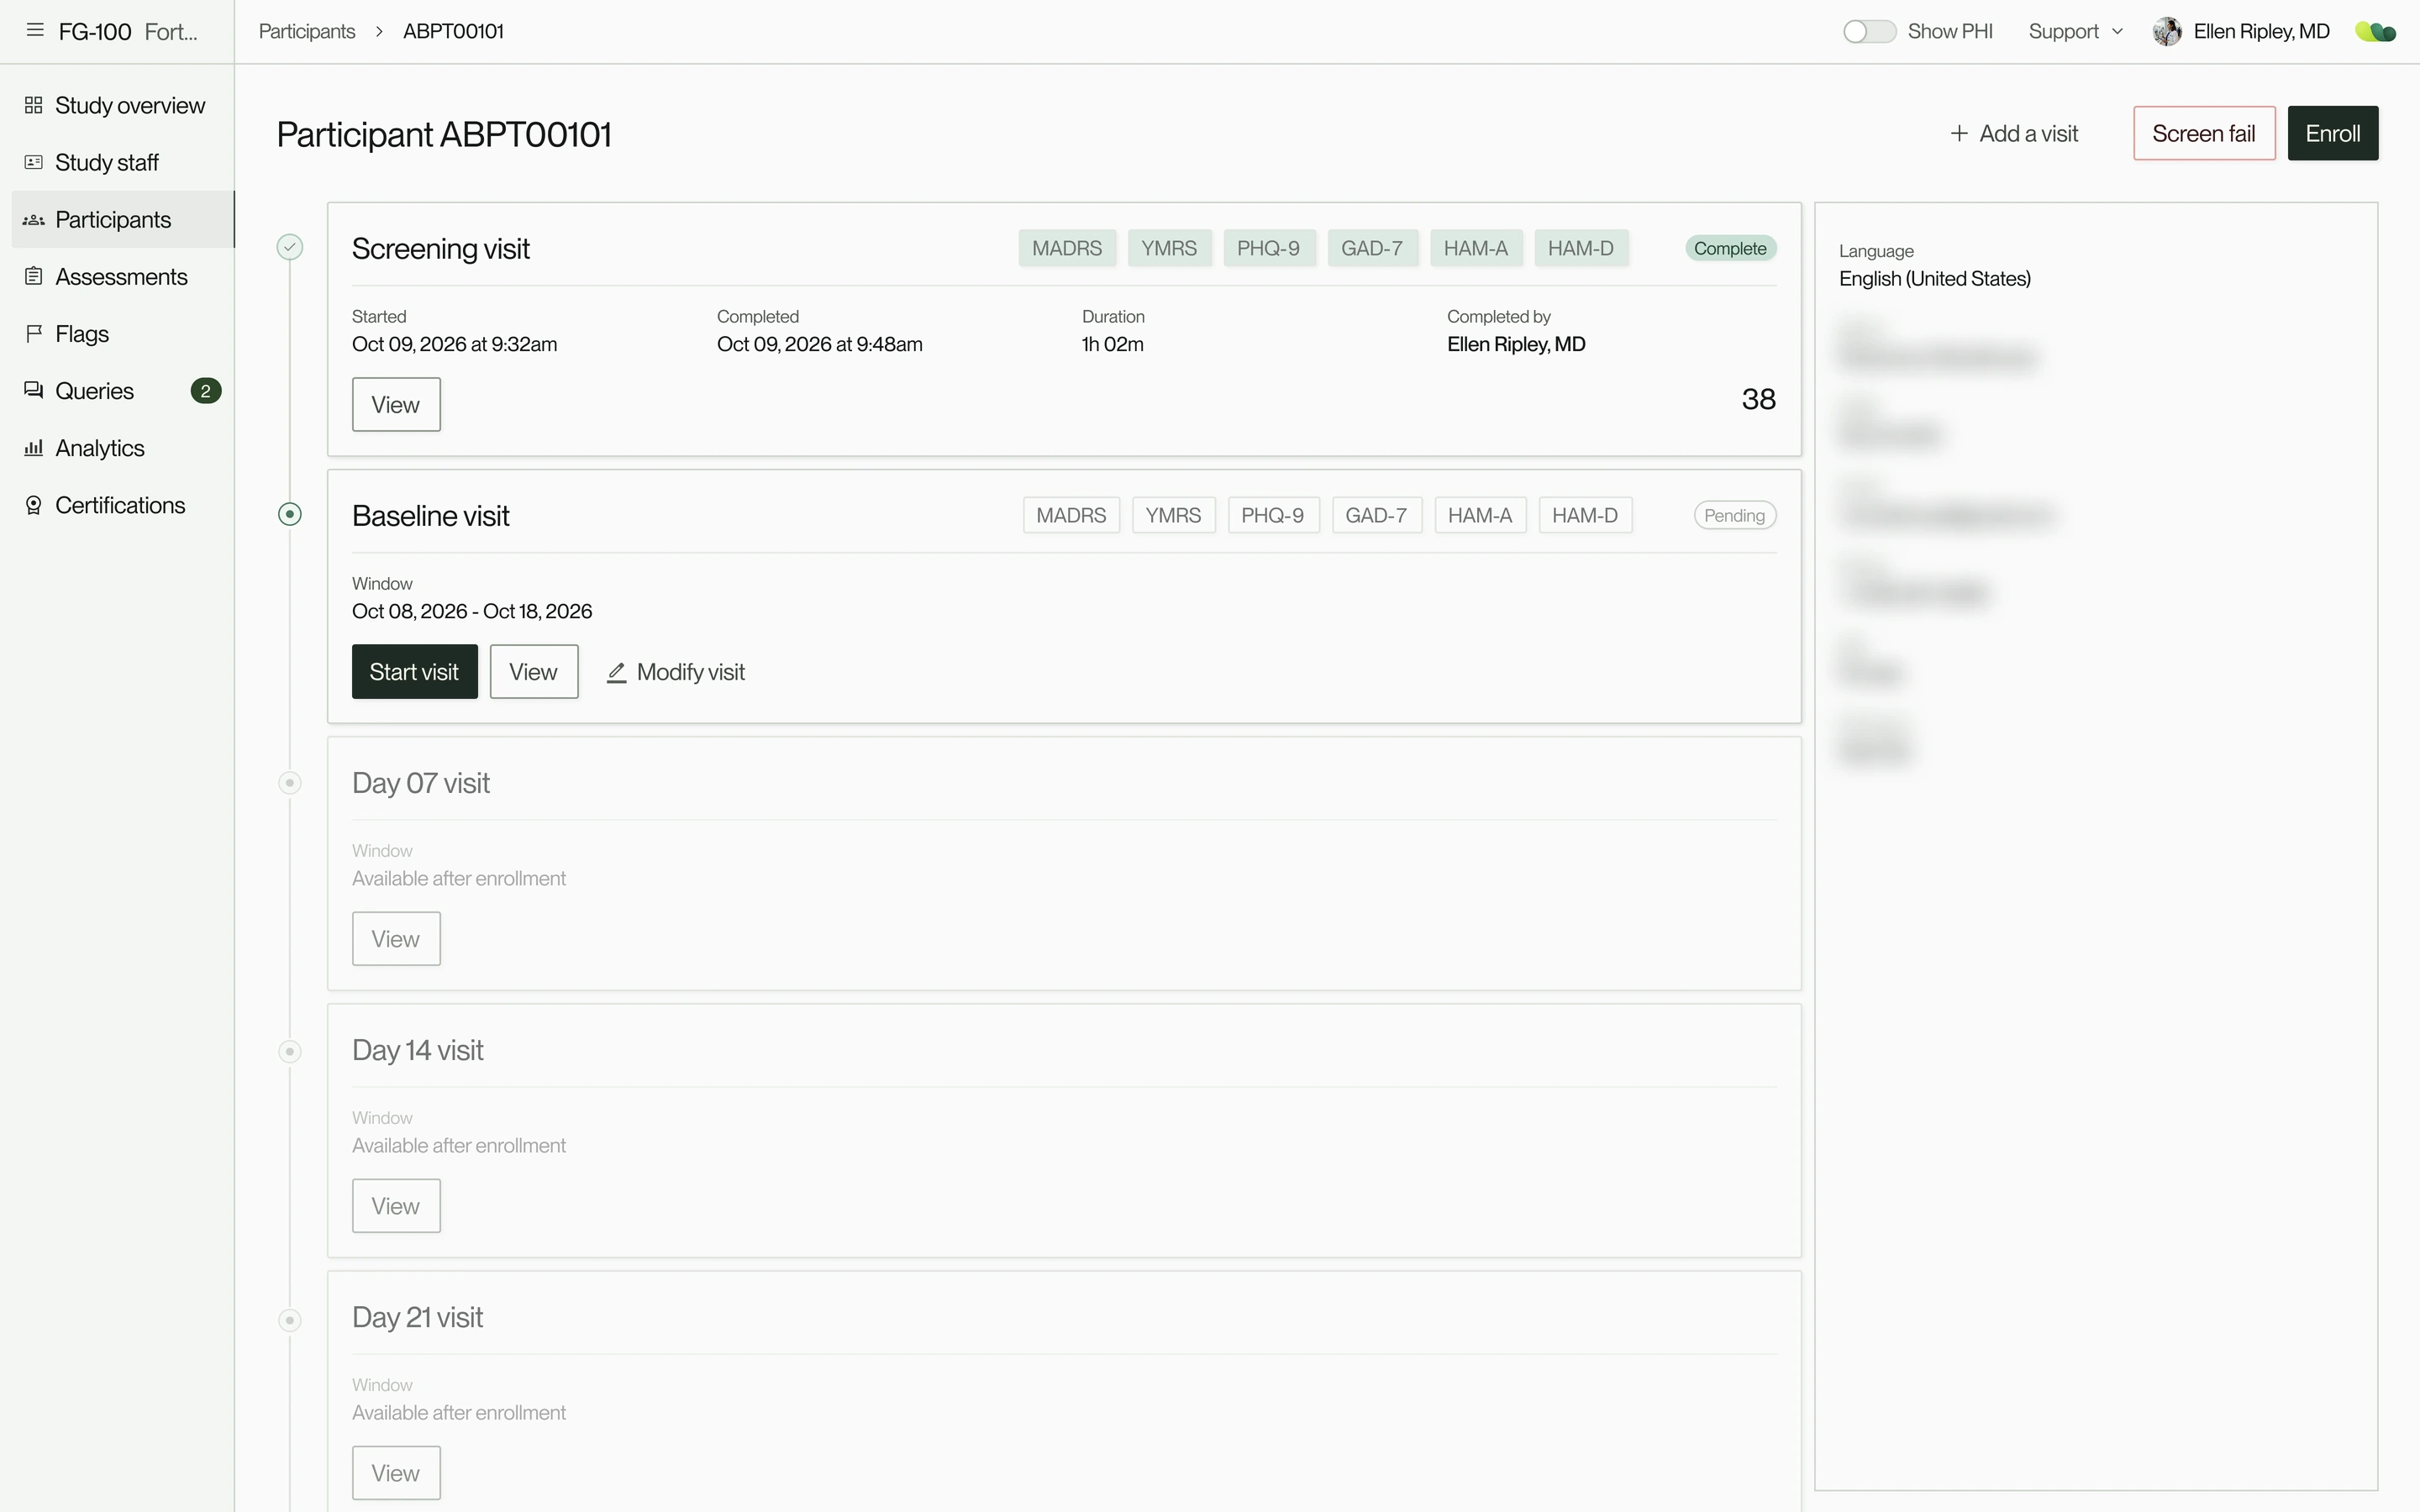This screenshot has width=2420, height=1512.
Task: Click View in the Day 14 visit card
Action: coord(396,1205)
